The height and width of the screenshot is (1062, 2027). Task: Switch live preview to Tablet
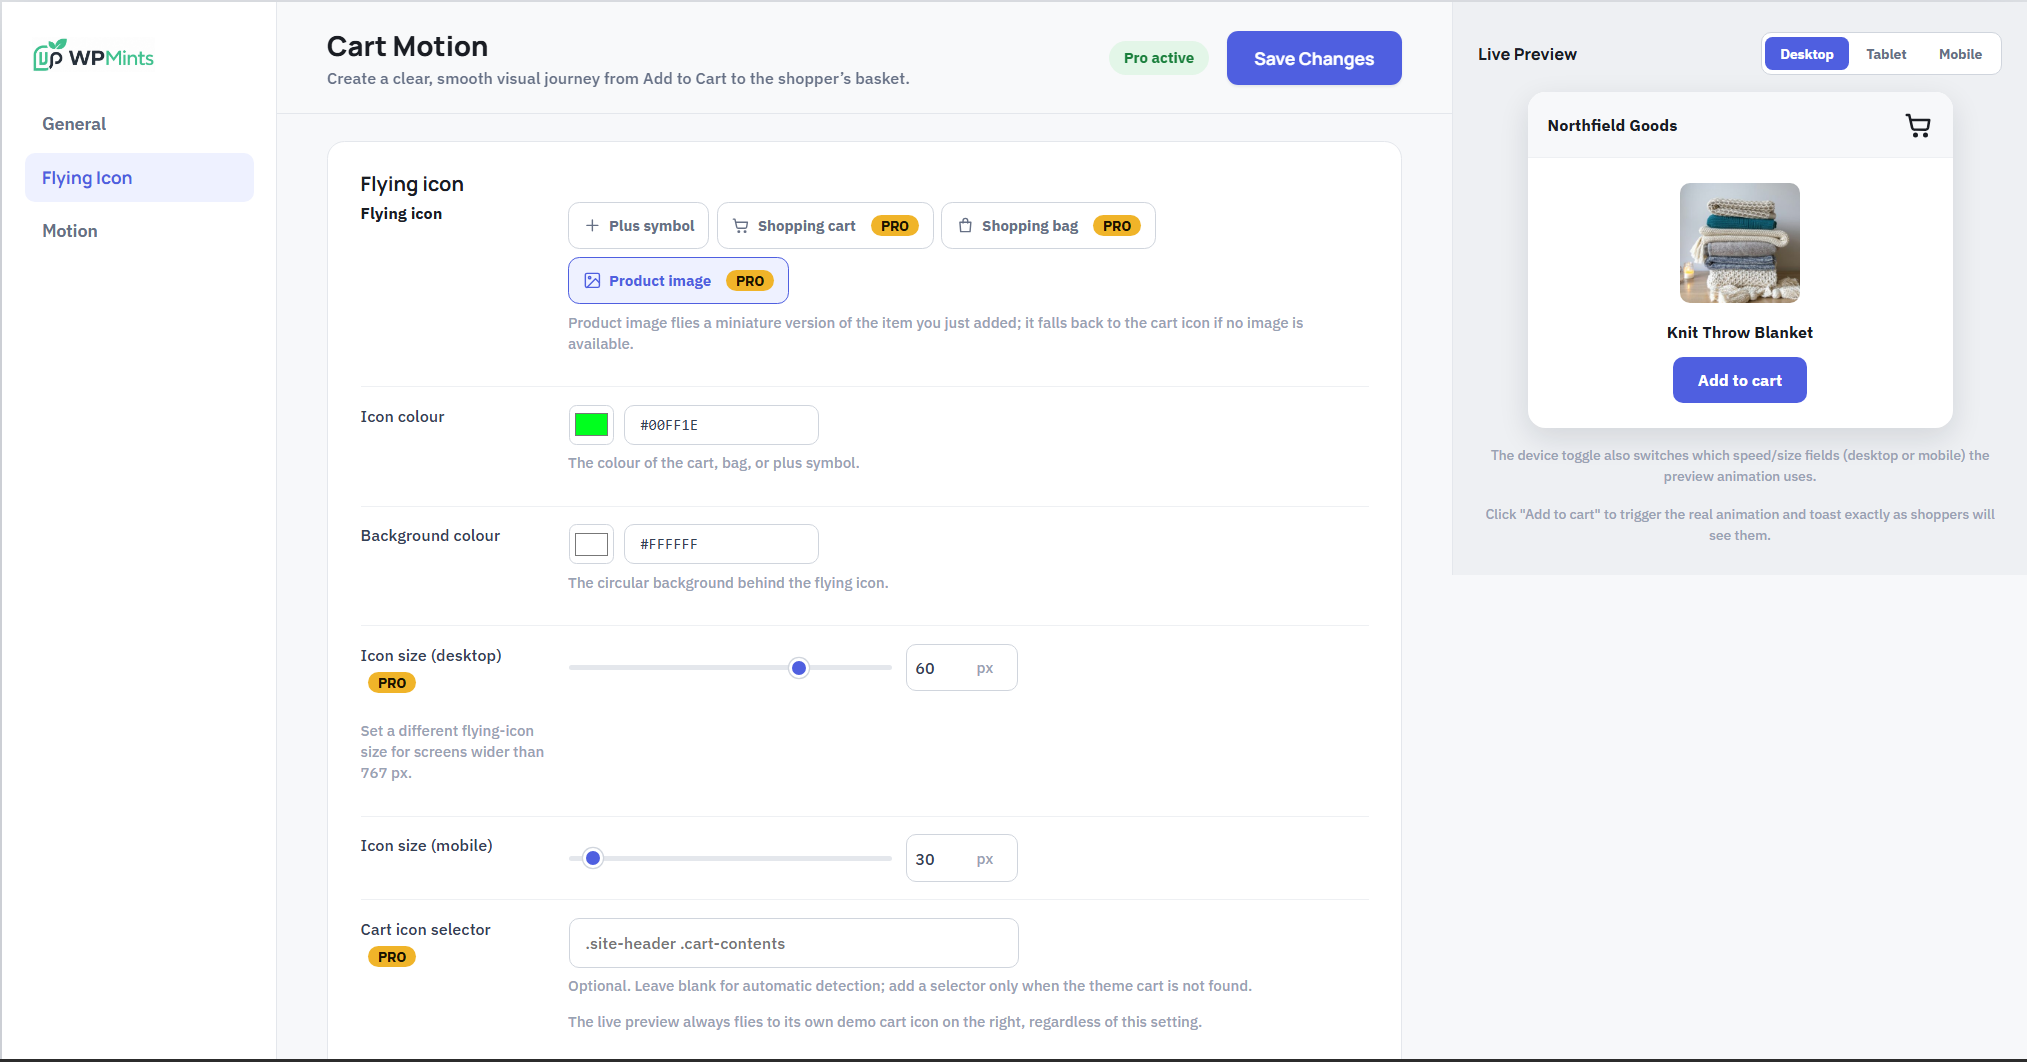pyautogui.click(x=1886, y=54)
